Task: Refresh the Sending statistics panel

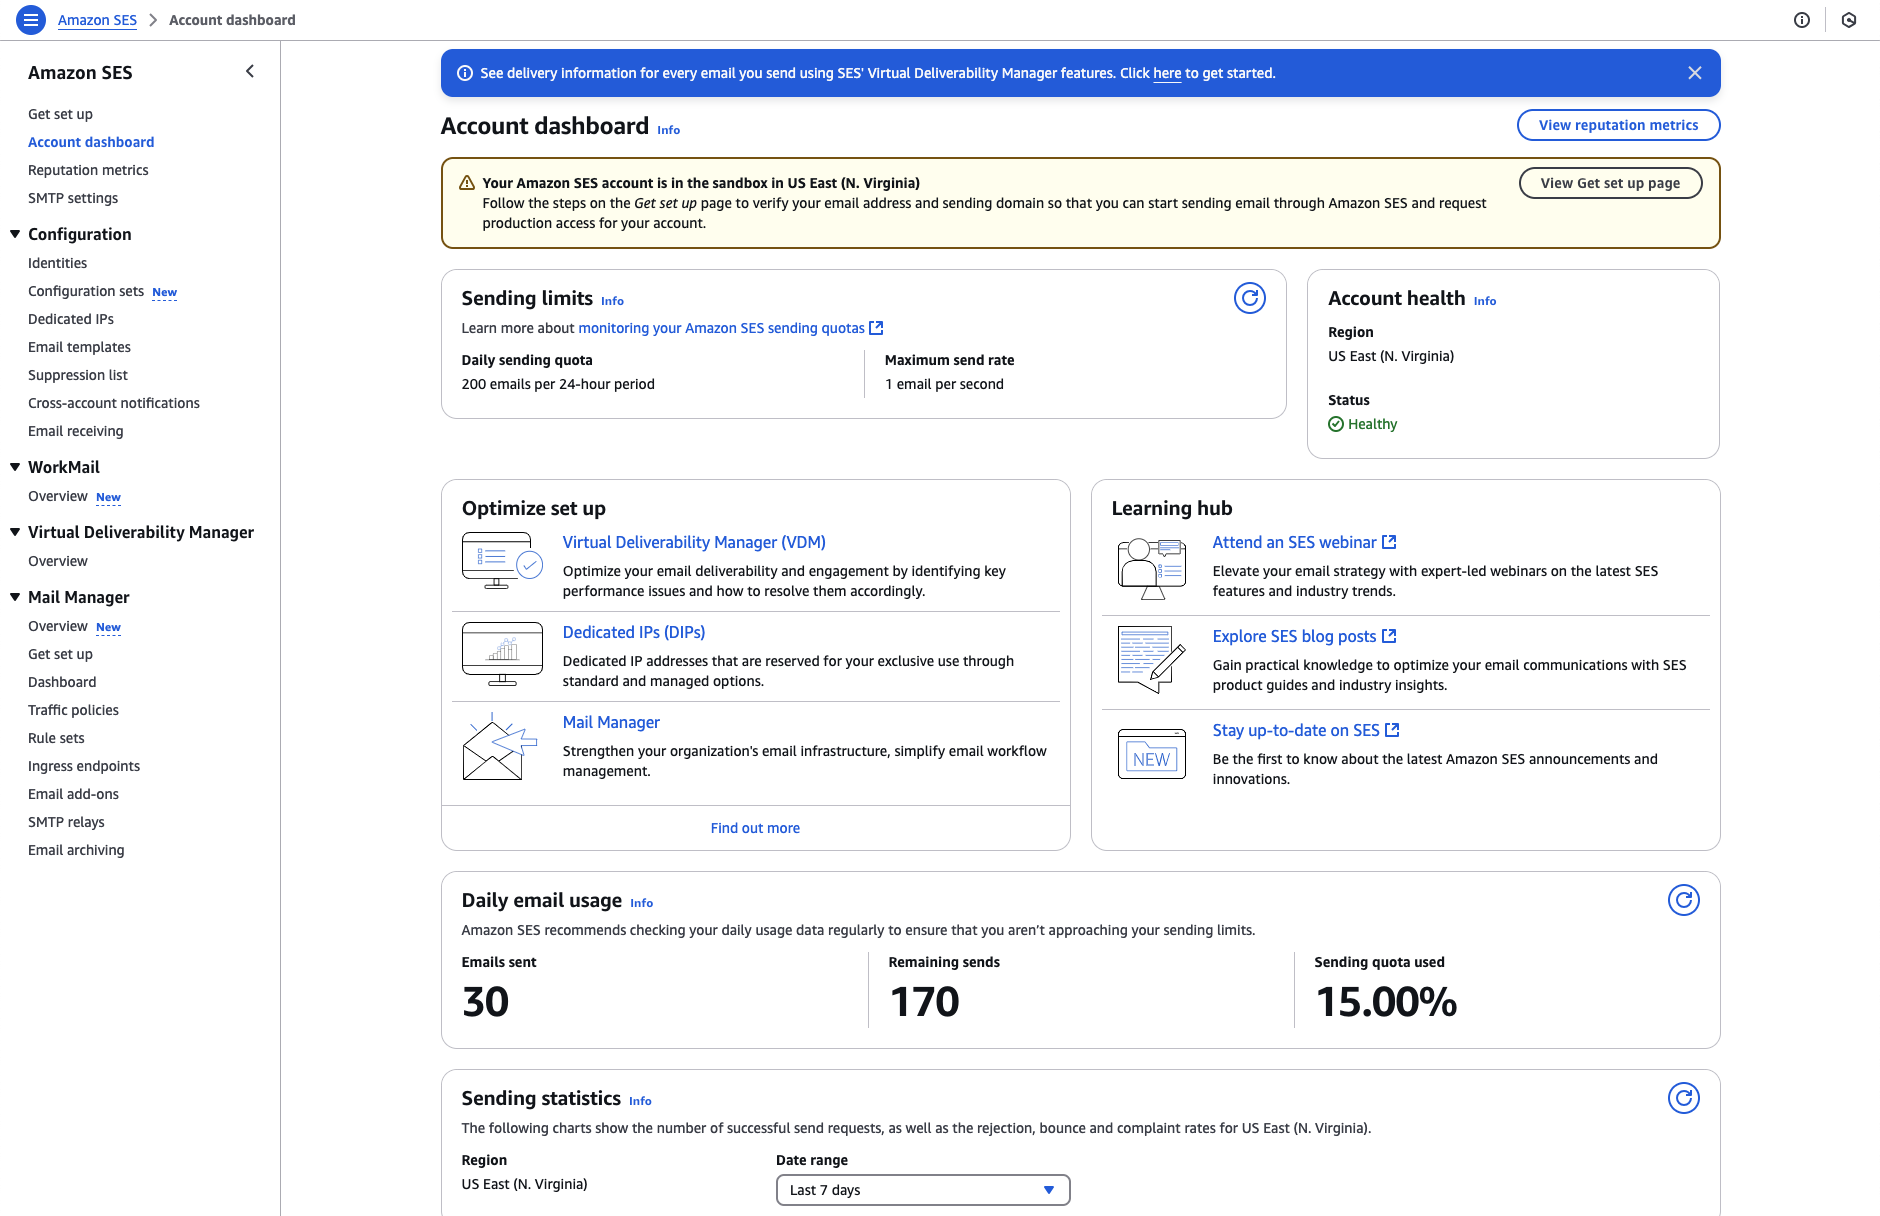Action: [1684, 1098]
